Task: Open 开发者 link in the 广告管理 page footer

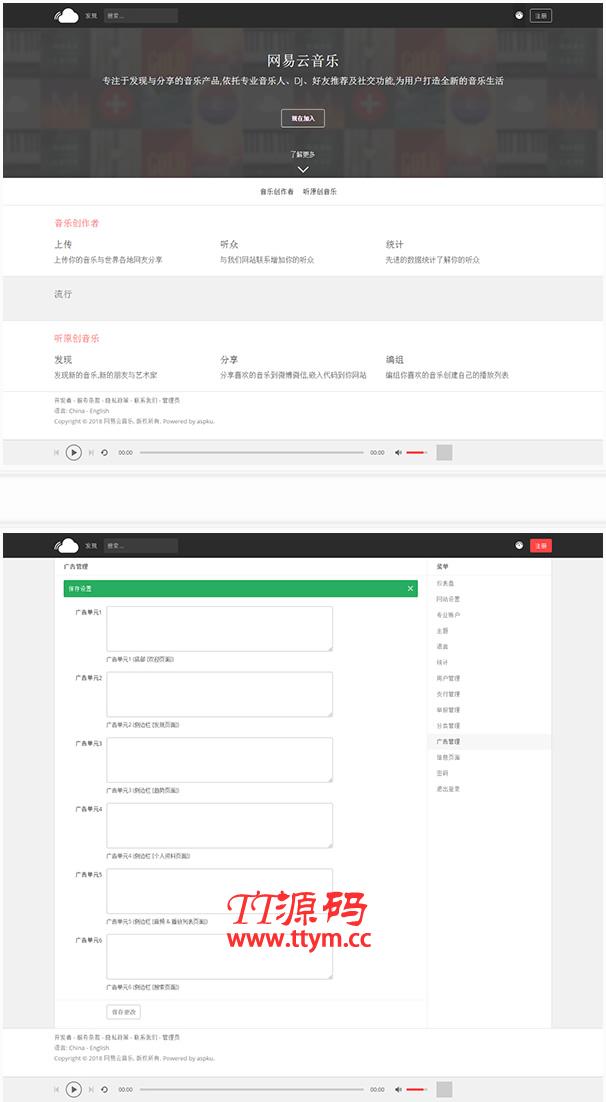Action: click(63, 1037)
